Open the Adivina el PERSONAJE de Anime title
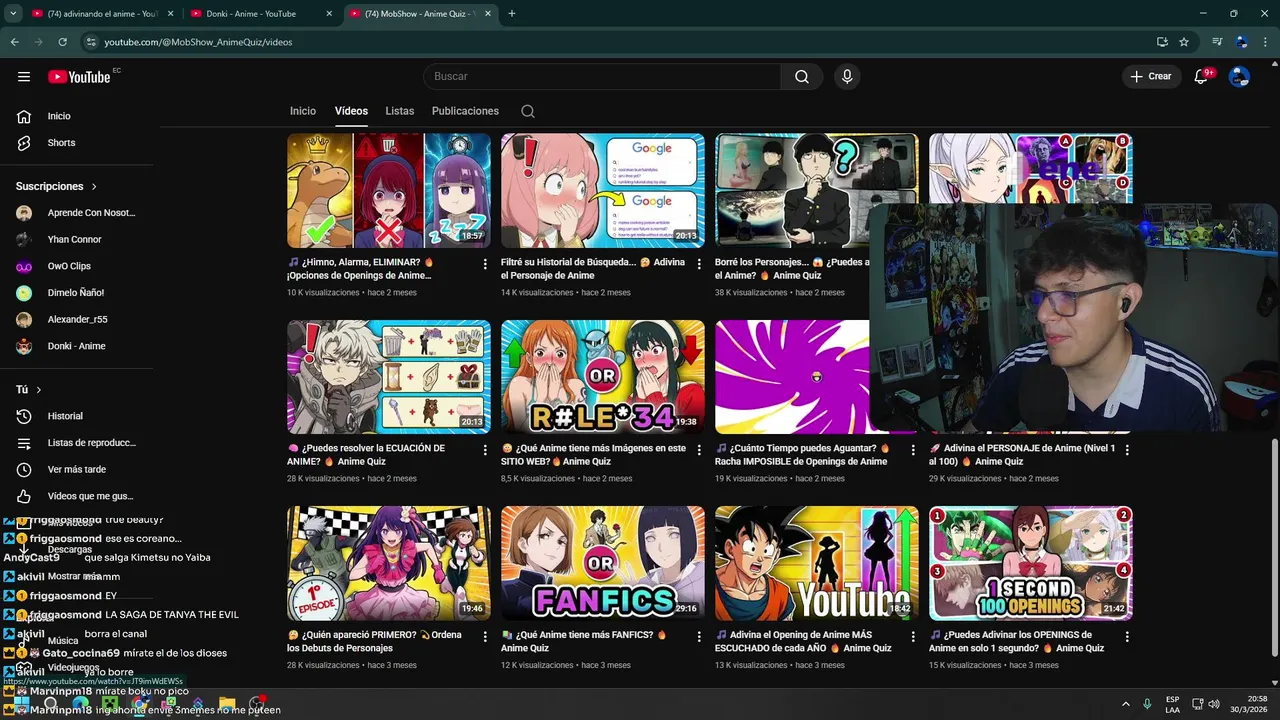 coord(1022,455)
